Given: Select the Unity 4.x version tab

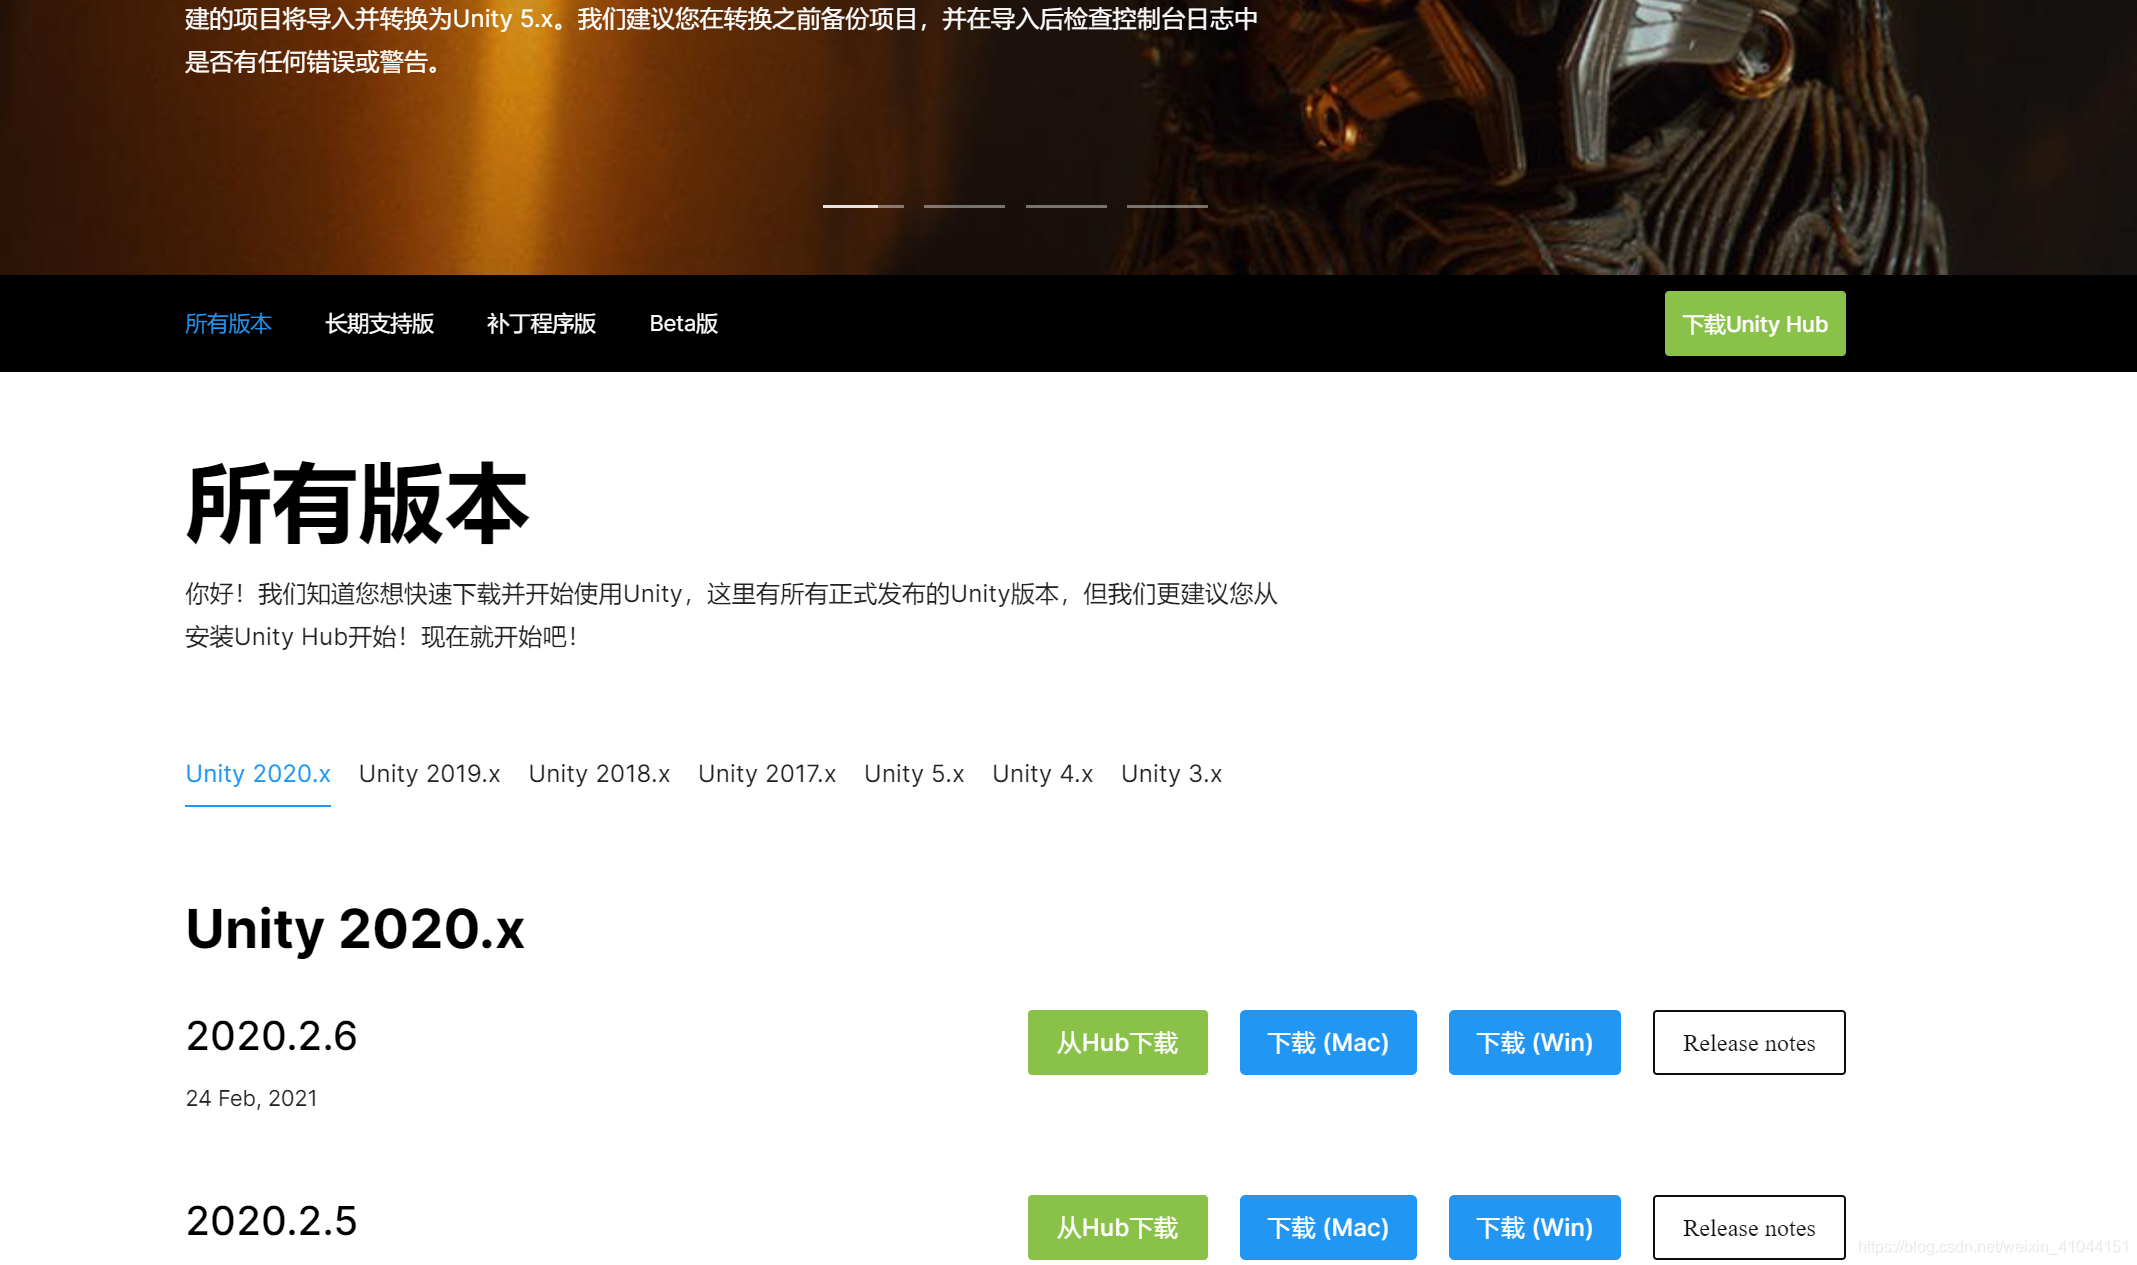Looking at the screenshot, I should click(x=1042, y=774).
